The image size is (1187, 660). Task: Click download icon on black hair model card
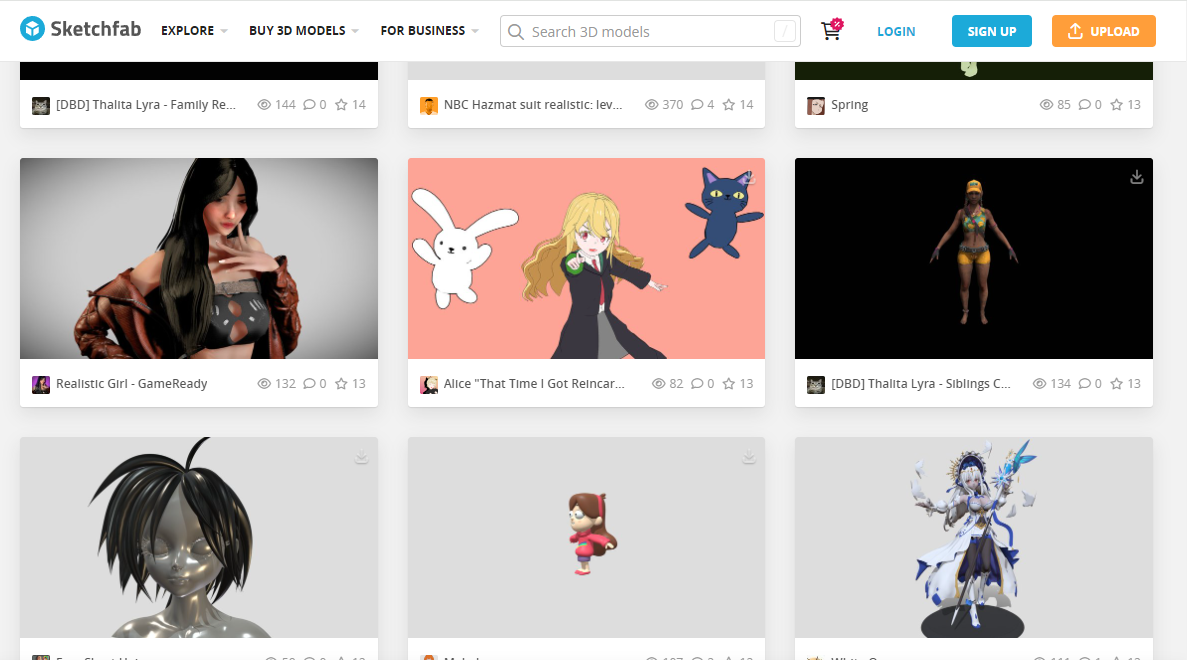(361, 456)
